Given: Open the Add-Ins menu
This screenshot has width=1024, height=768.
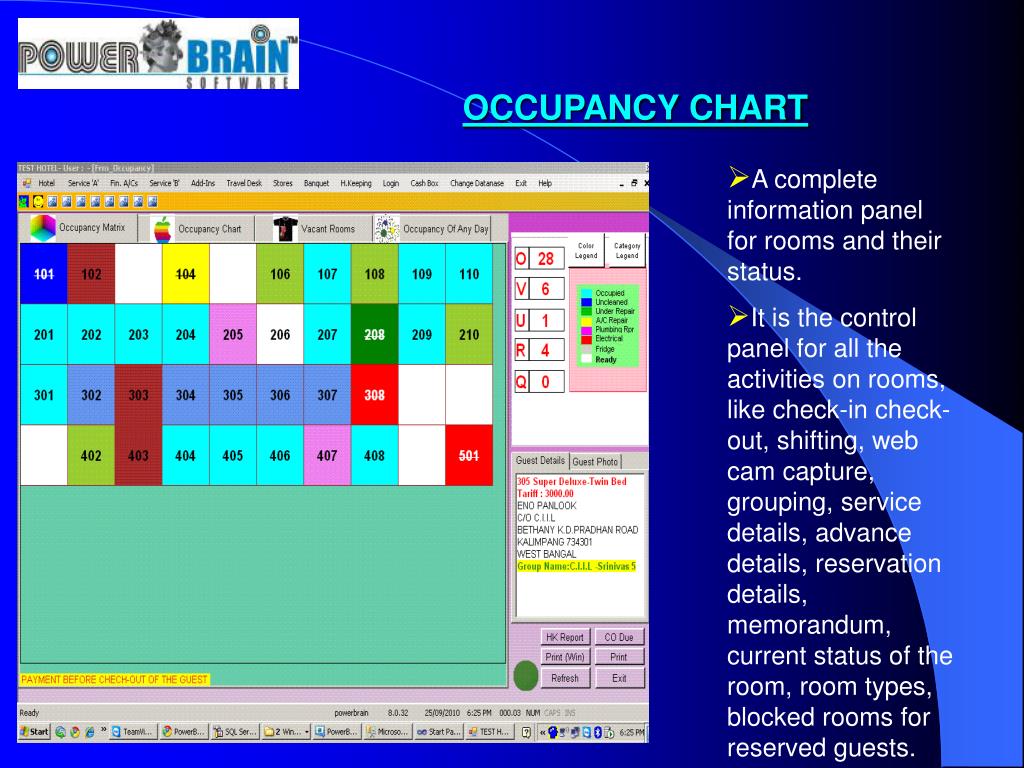Looking at the screenshot, I should [x=203, y=184].
